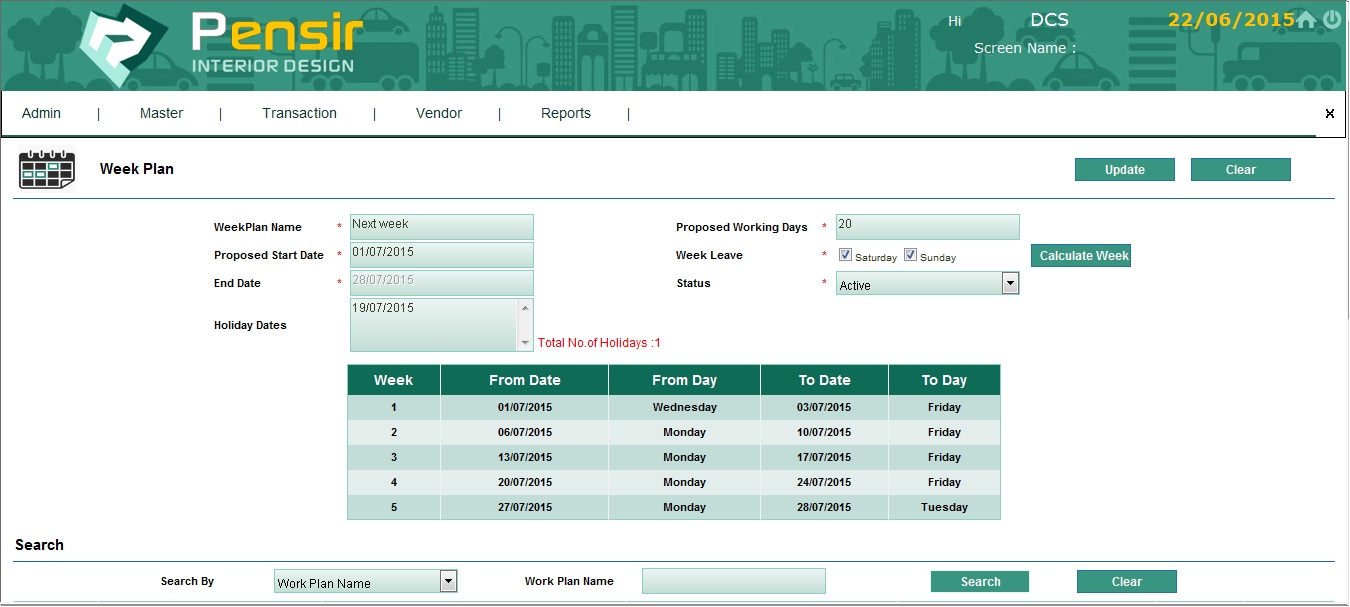1350x607 pixels.
Task: Open the Reports menu
Action: (566, 114)
